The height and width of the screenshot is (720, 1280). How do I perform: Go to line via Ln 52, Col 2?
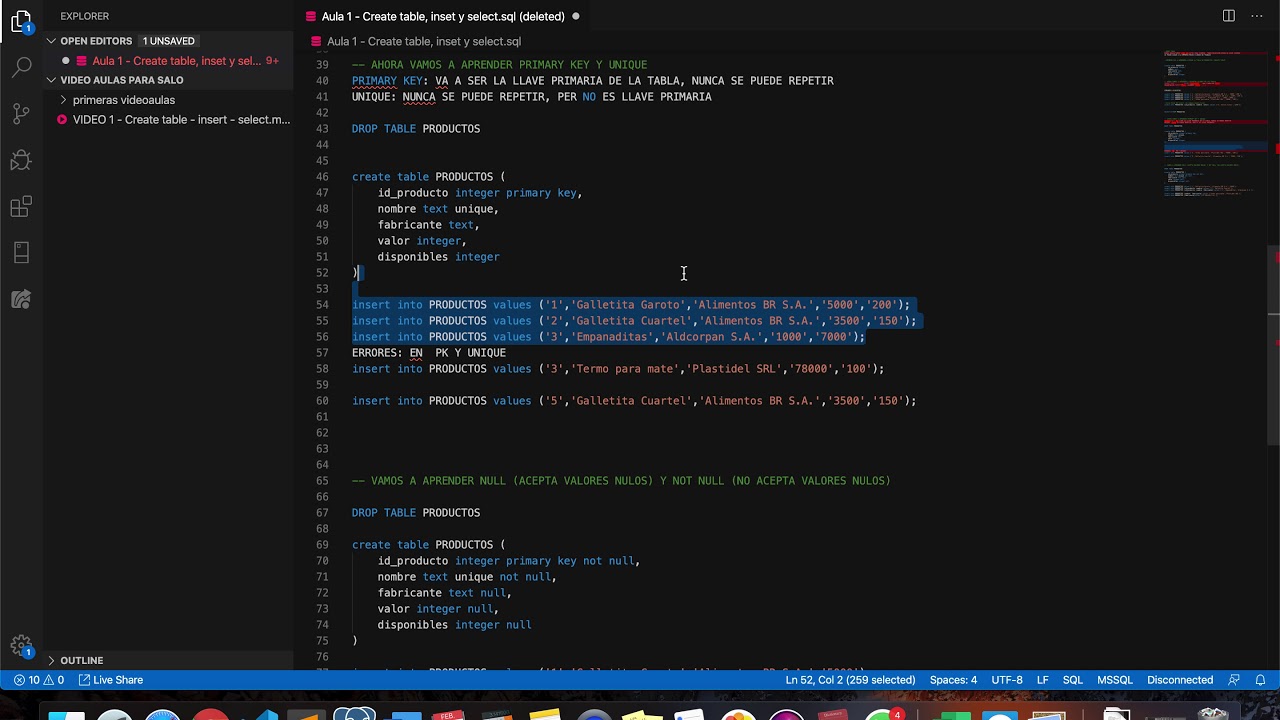(850, 680)
